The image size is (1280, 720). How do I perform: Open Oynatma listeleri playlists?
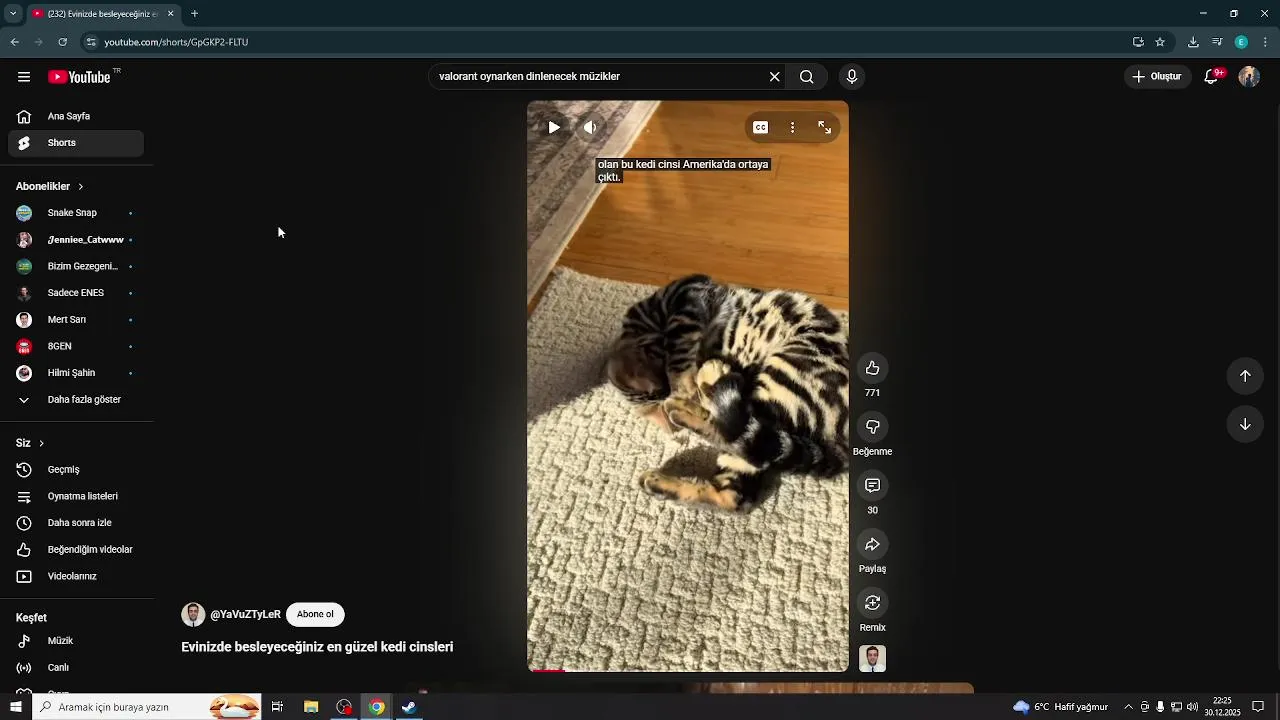pyautogui.click(x=76, y=496)
